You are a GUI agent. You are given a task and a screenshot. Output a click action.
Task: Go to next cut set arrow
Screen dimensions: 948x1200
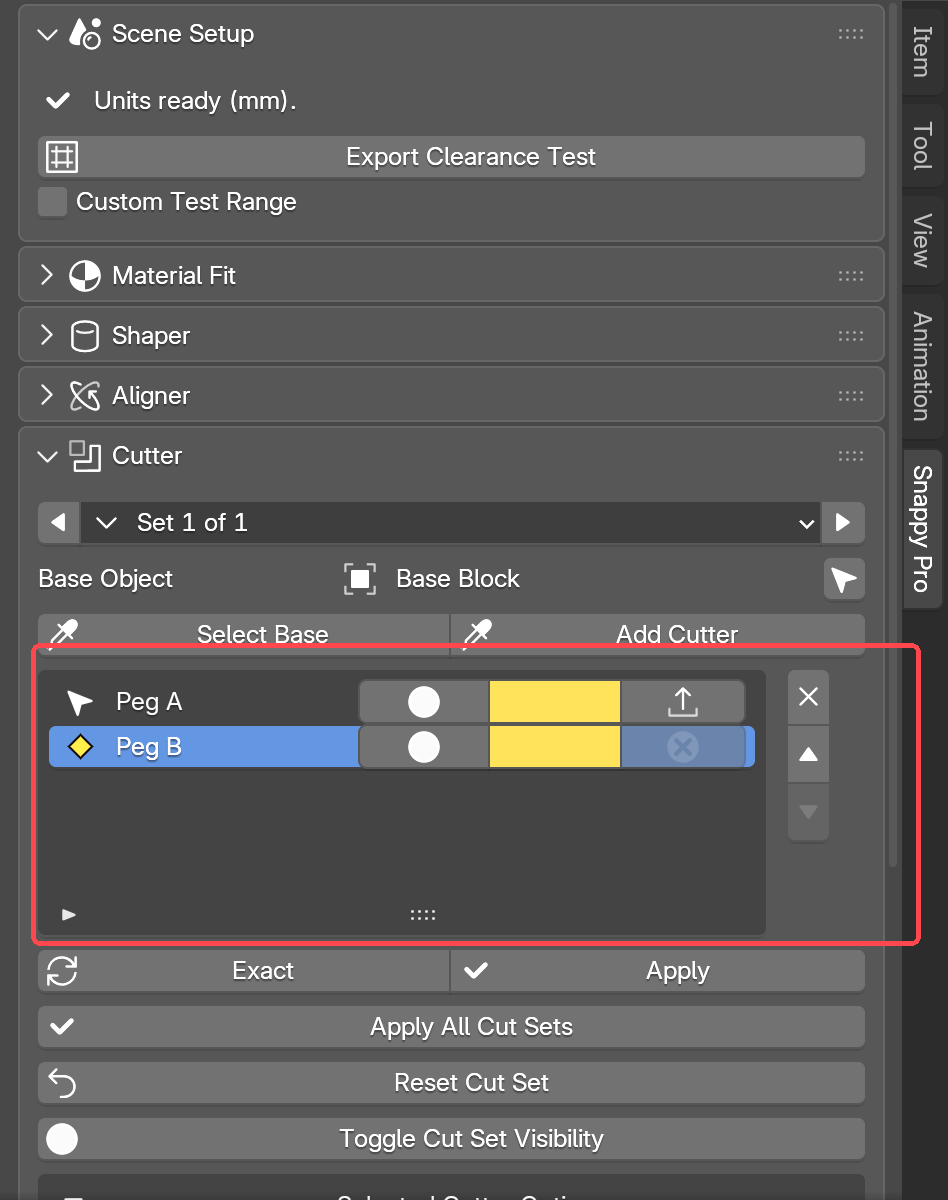[843, 523]
